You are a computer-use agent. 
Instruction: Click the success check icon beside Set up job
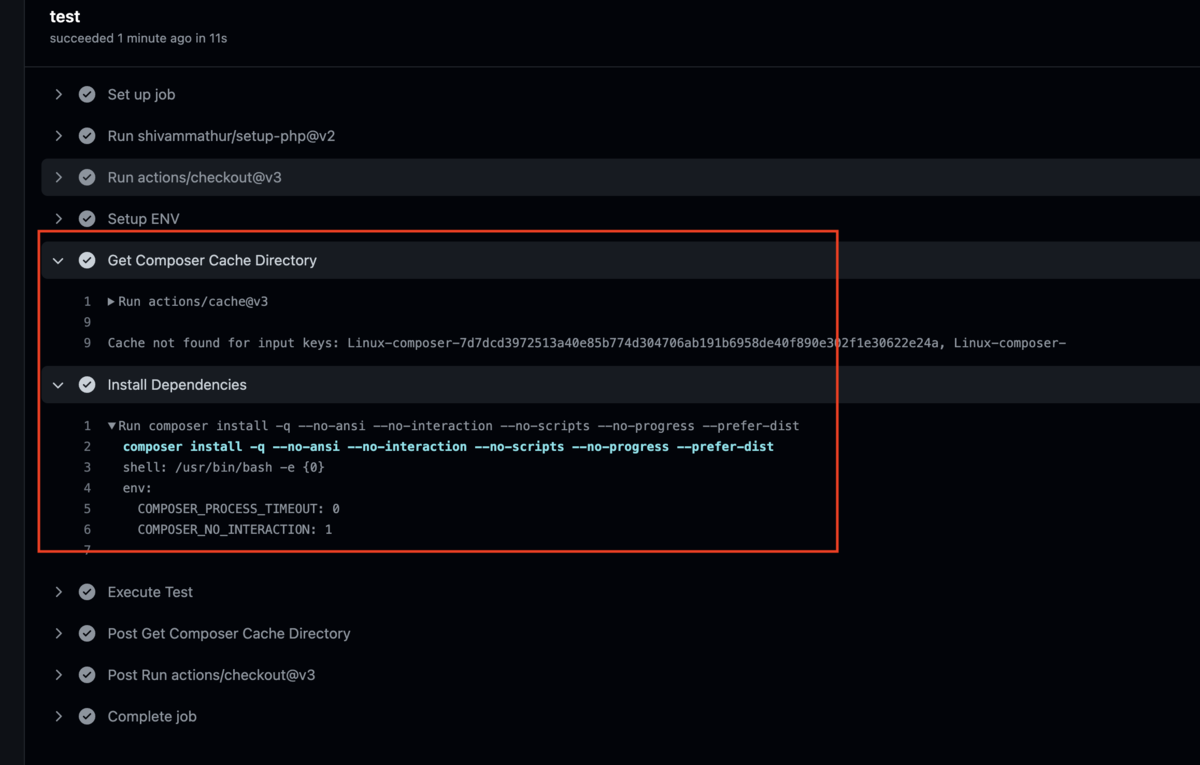(x=87, y=94)
